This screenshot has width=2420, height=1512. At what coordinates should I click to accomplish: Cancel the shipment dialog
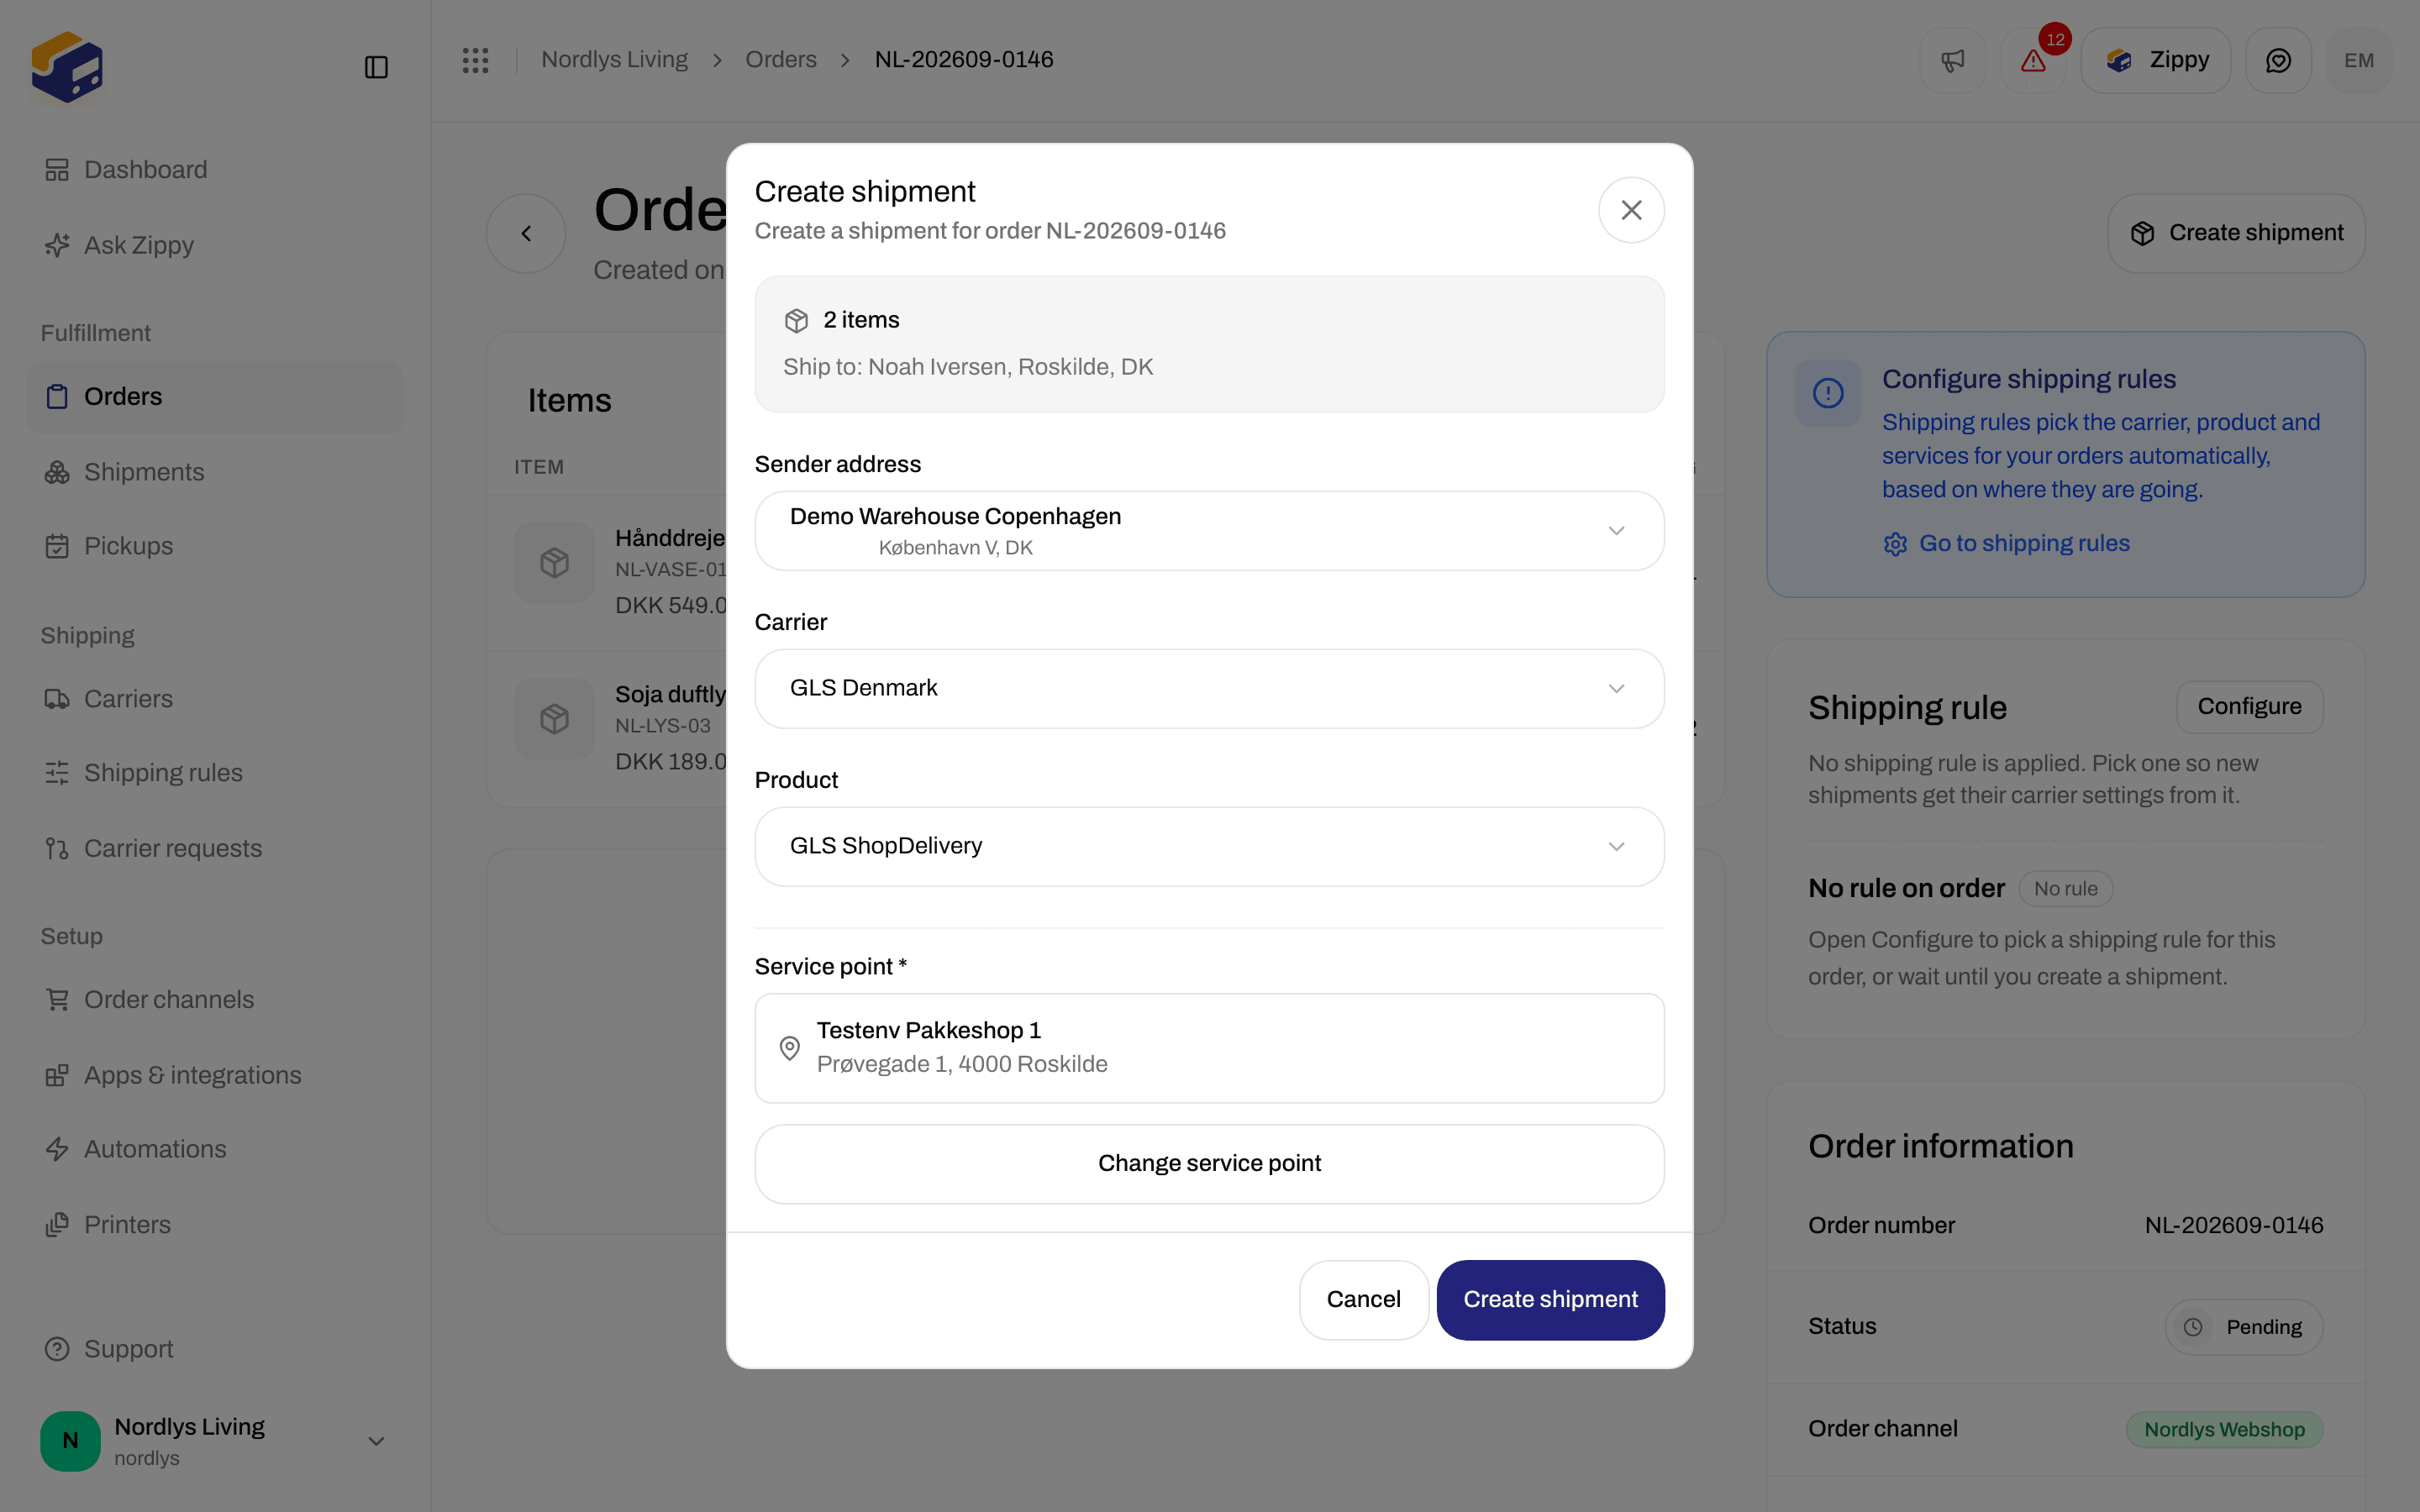click(1363, 1300)
